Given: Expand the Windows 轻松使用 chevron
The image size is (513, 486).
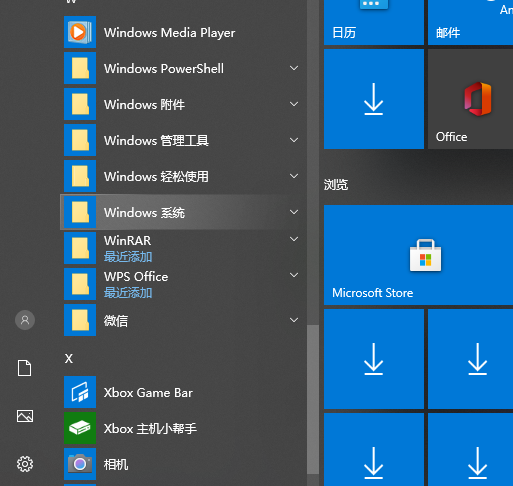Looking at the screenshot, I should tap(294, 176).
